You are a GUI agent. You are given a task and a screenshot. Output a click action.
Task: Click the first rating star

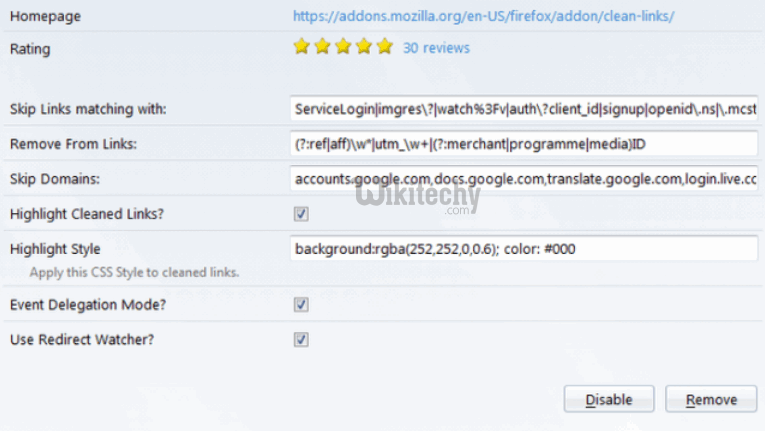[301, 47]
